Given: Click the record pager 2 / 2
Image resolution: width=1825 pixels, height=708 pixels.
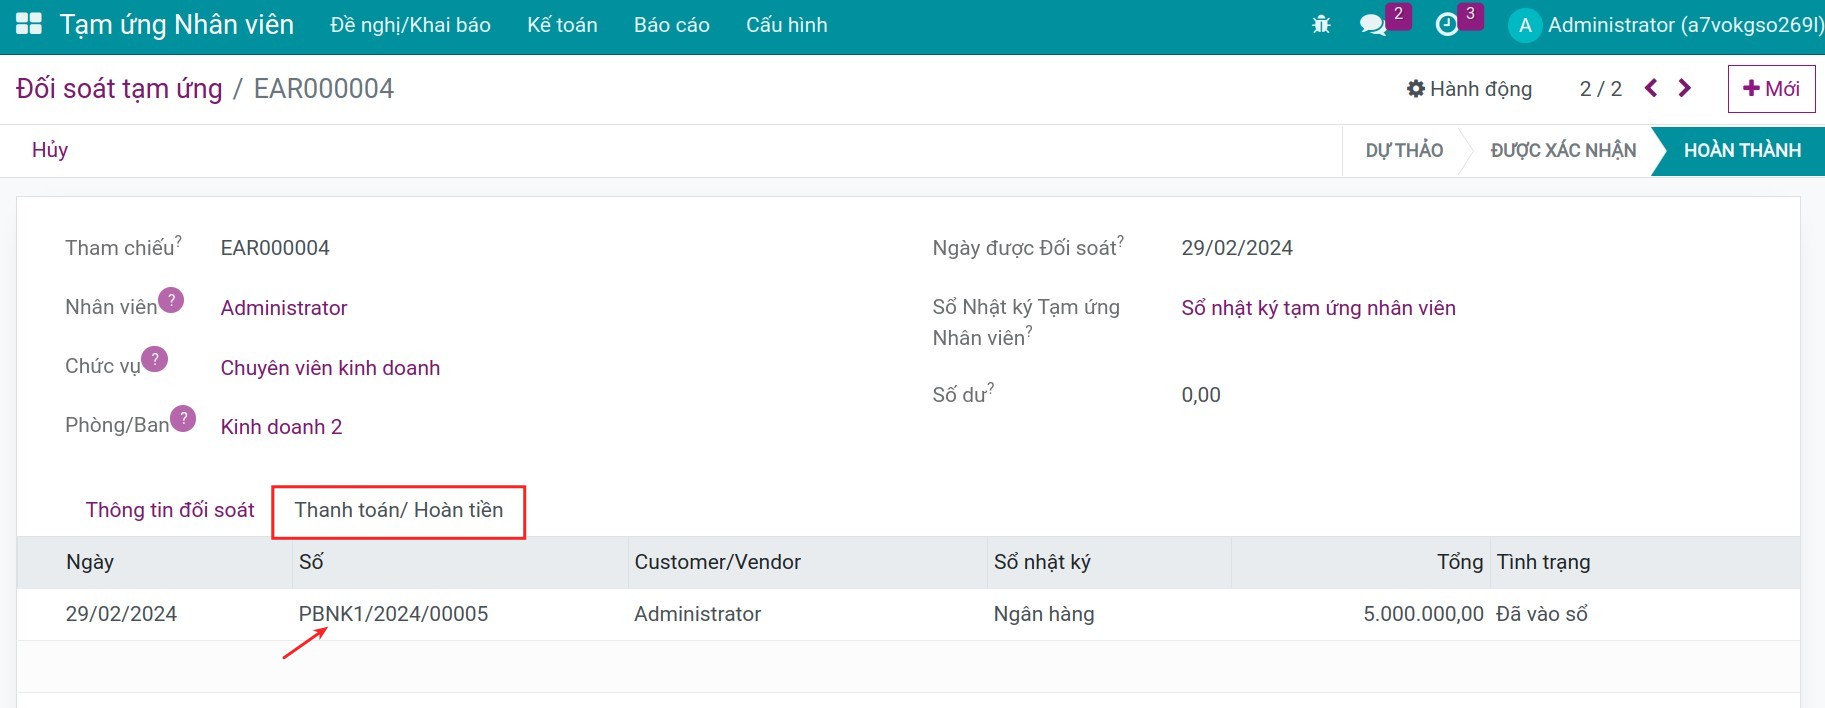Looking at the screenshot, I should 1600,89.
